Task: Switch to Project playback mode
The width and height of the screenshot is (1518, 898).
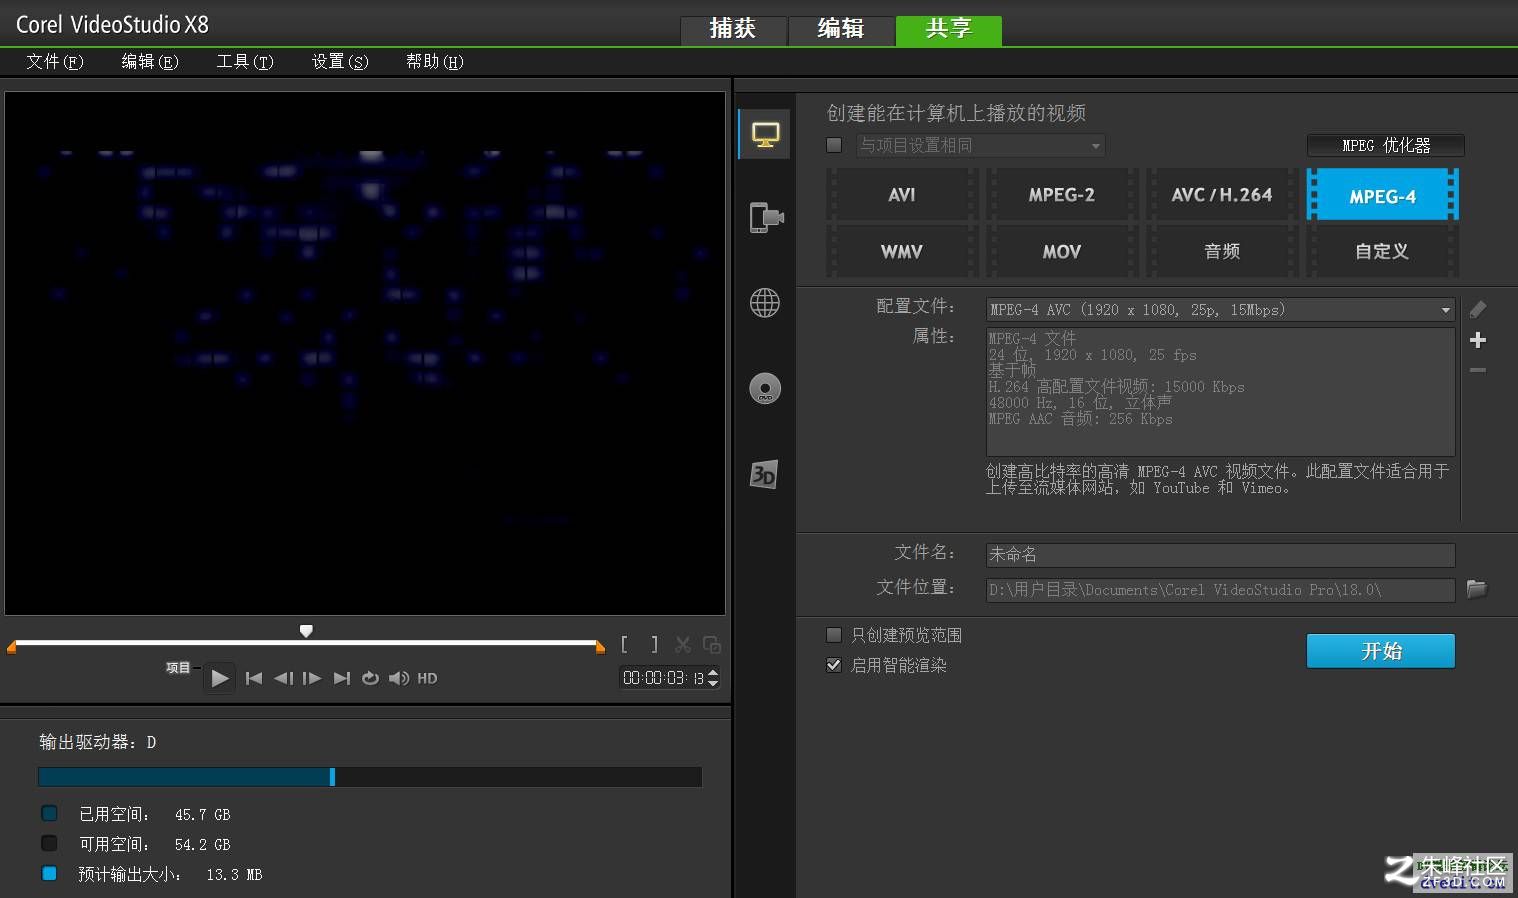Action: (x=178, y=667)
